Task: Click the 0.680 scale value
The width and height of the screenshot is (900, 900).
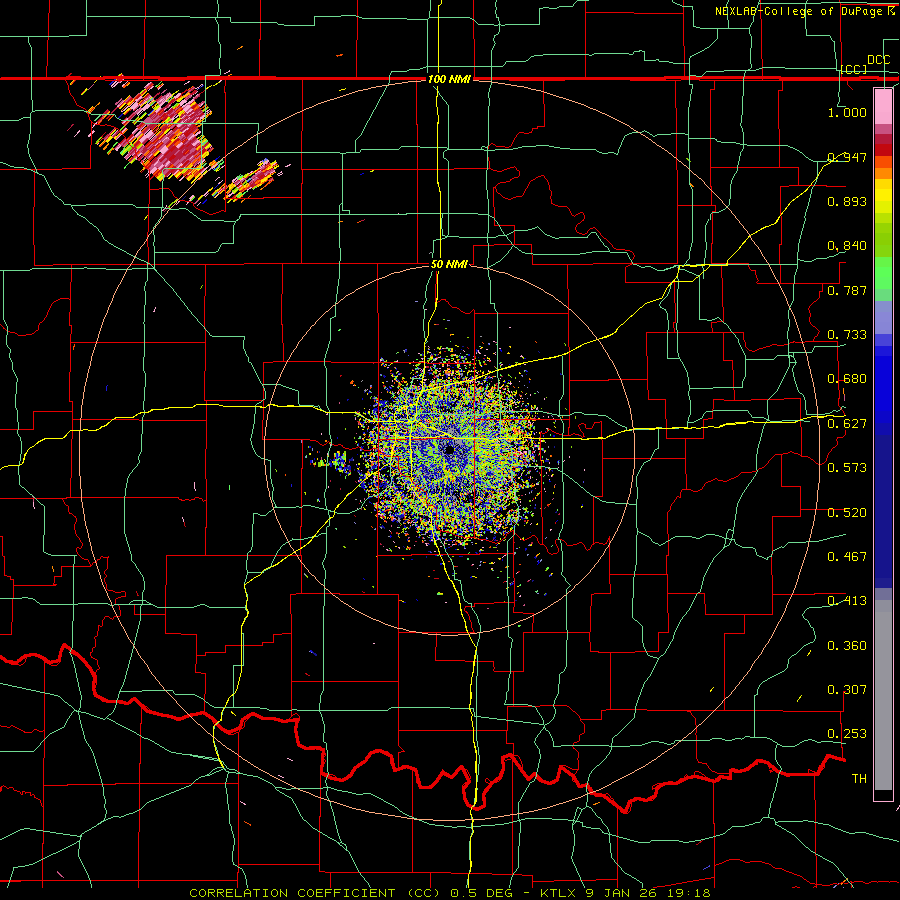Action: click(847, 379)
